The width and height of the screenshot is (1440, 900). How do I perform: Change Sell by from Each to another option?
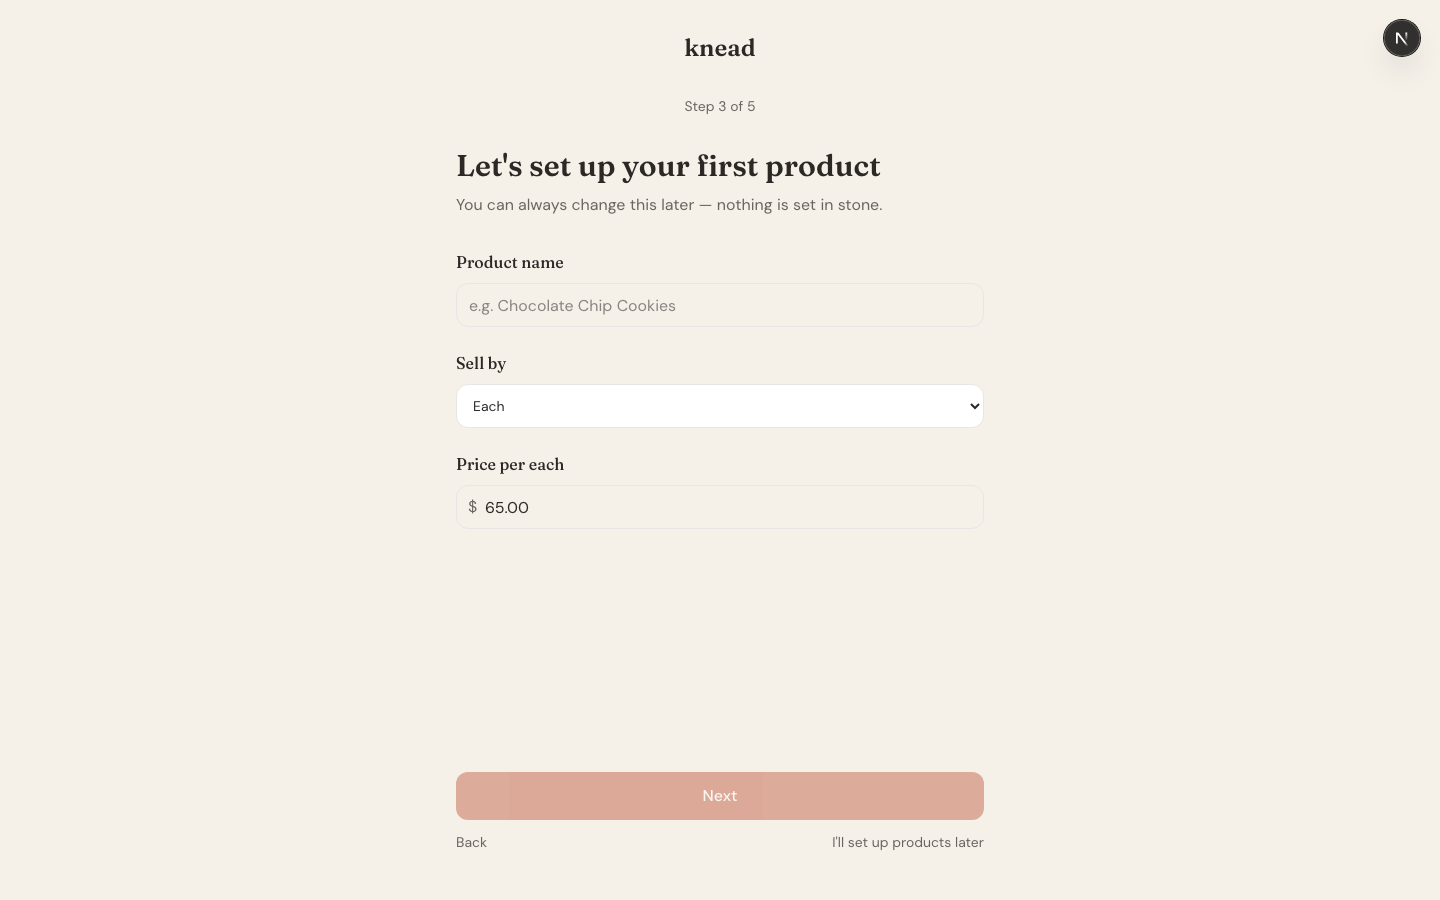pos(720,406)
